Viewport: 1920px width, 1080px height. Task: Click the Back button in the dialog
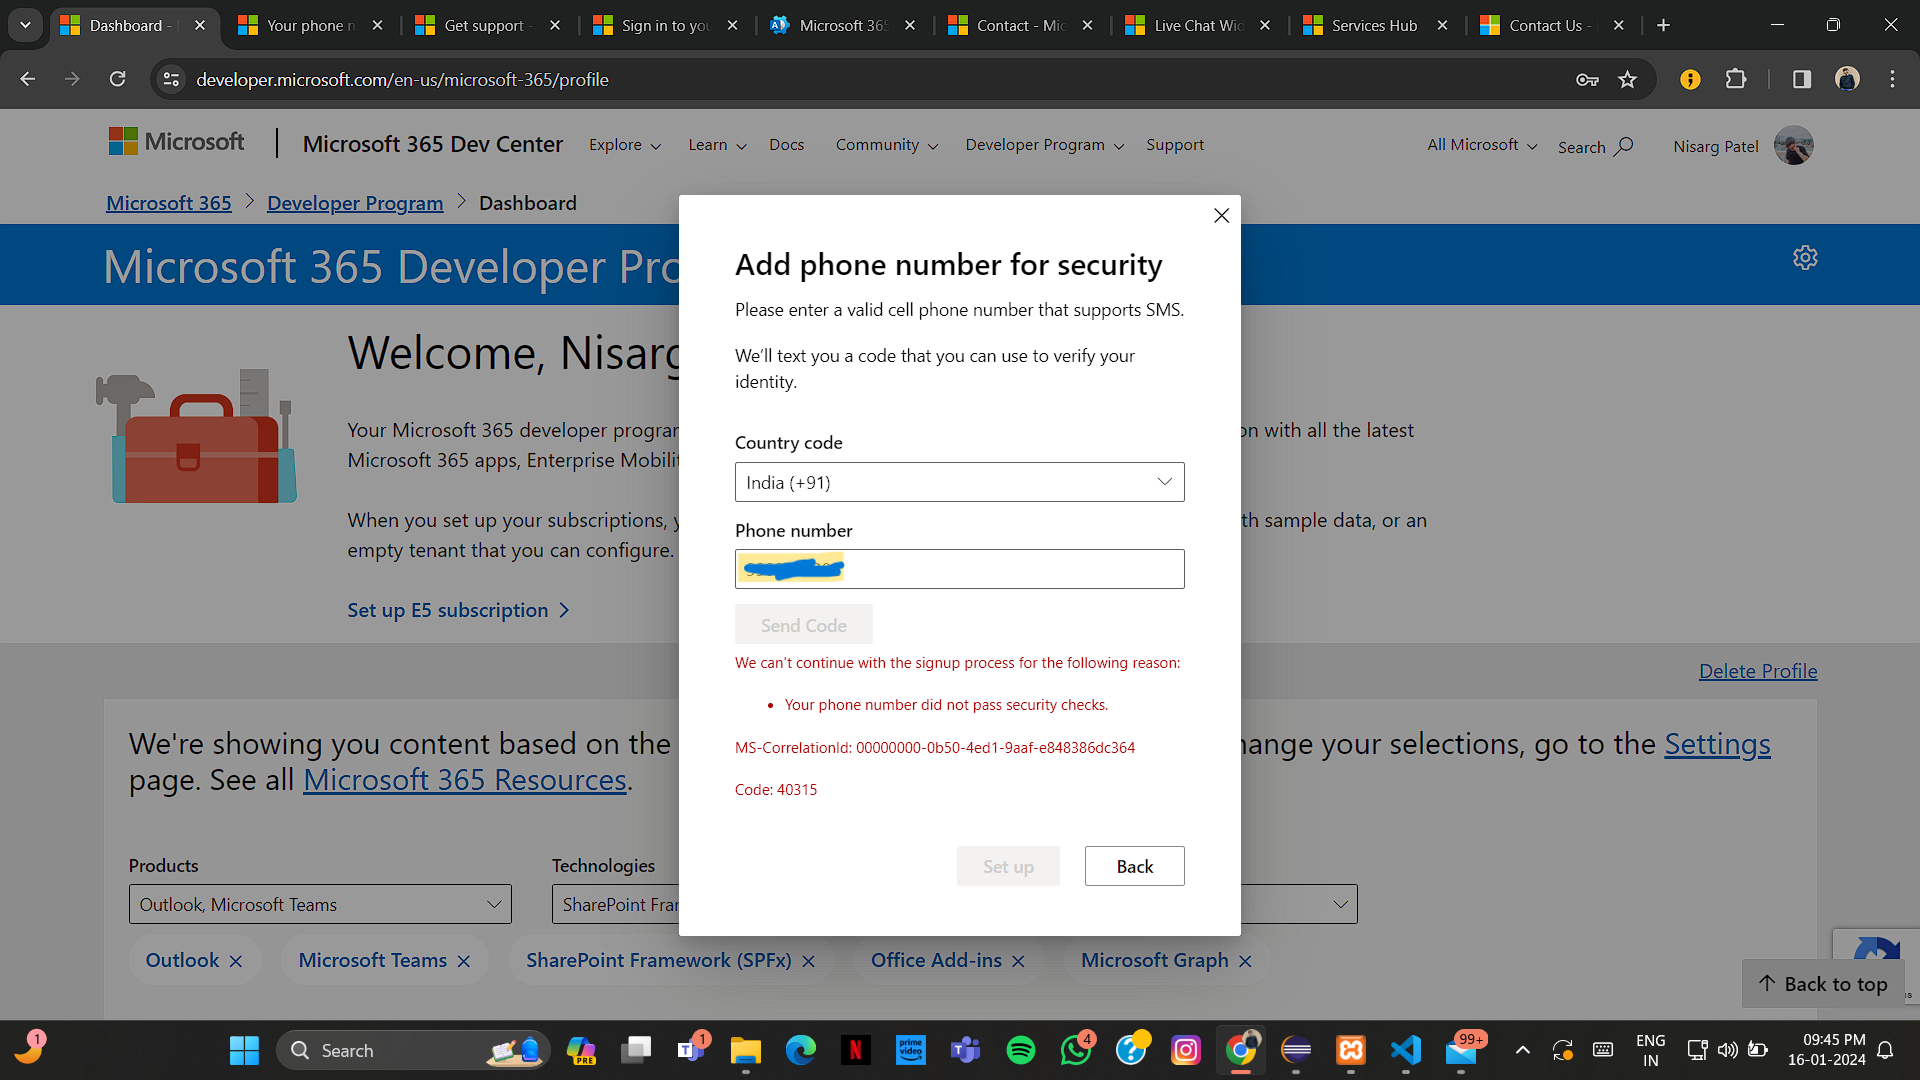pos(1134,865)
